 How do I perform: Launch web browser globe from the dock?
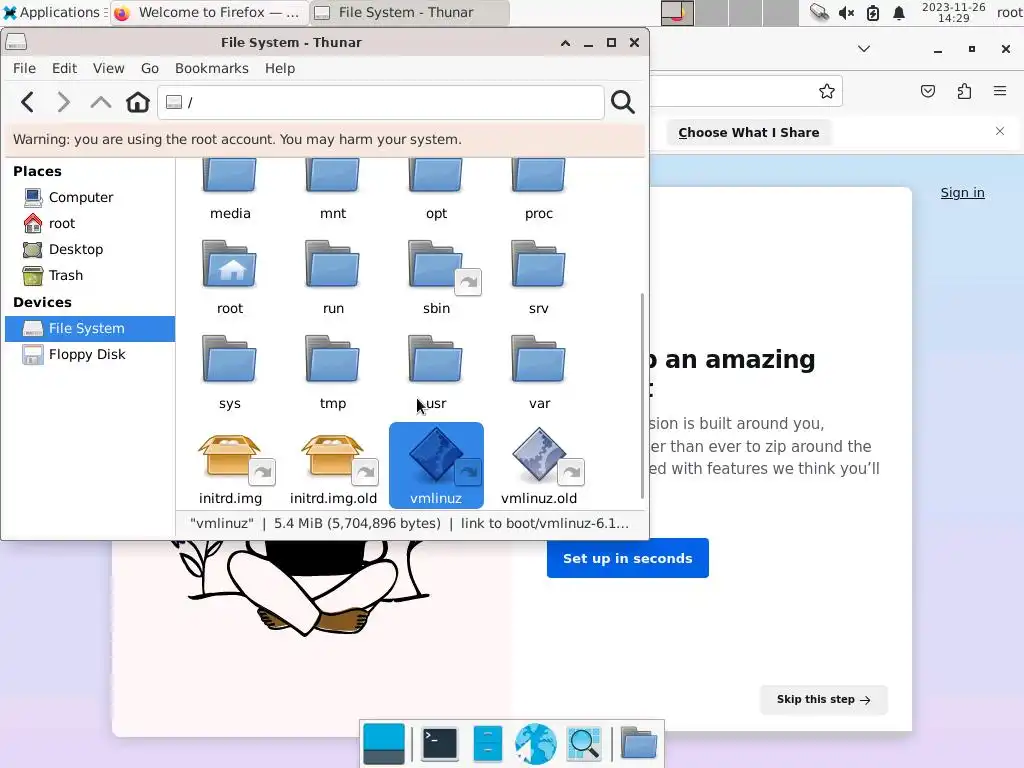(536, 744)
